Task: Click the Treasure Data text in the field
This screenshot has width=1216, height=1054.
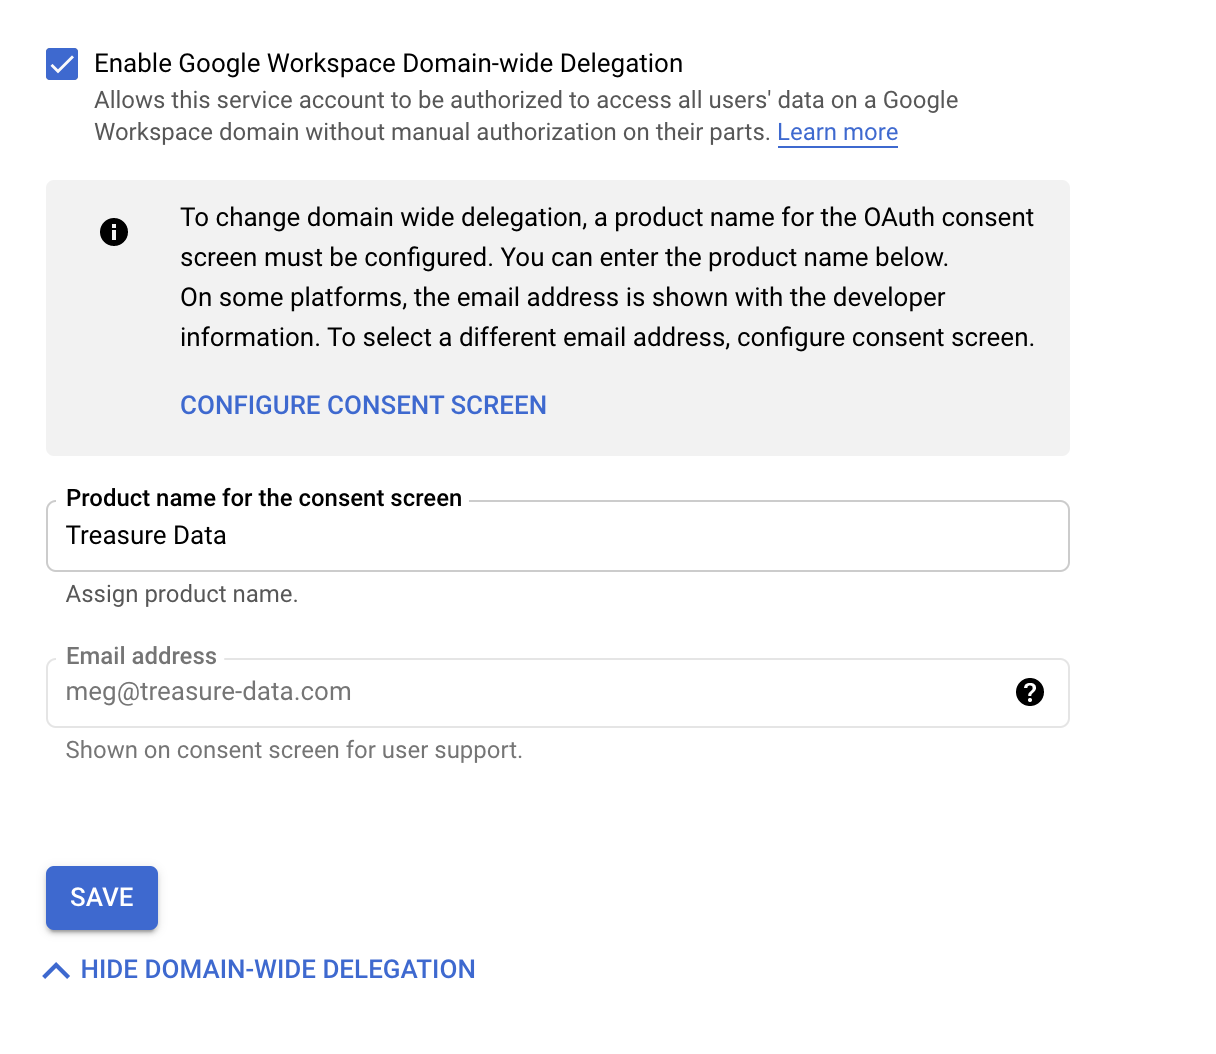Action: tap(146, 536)
